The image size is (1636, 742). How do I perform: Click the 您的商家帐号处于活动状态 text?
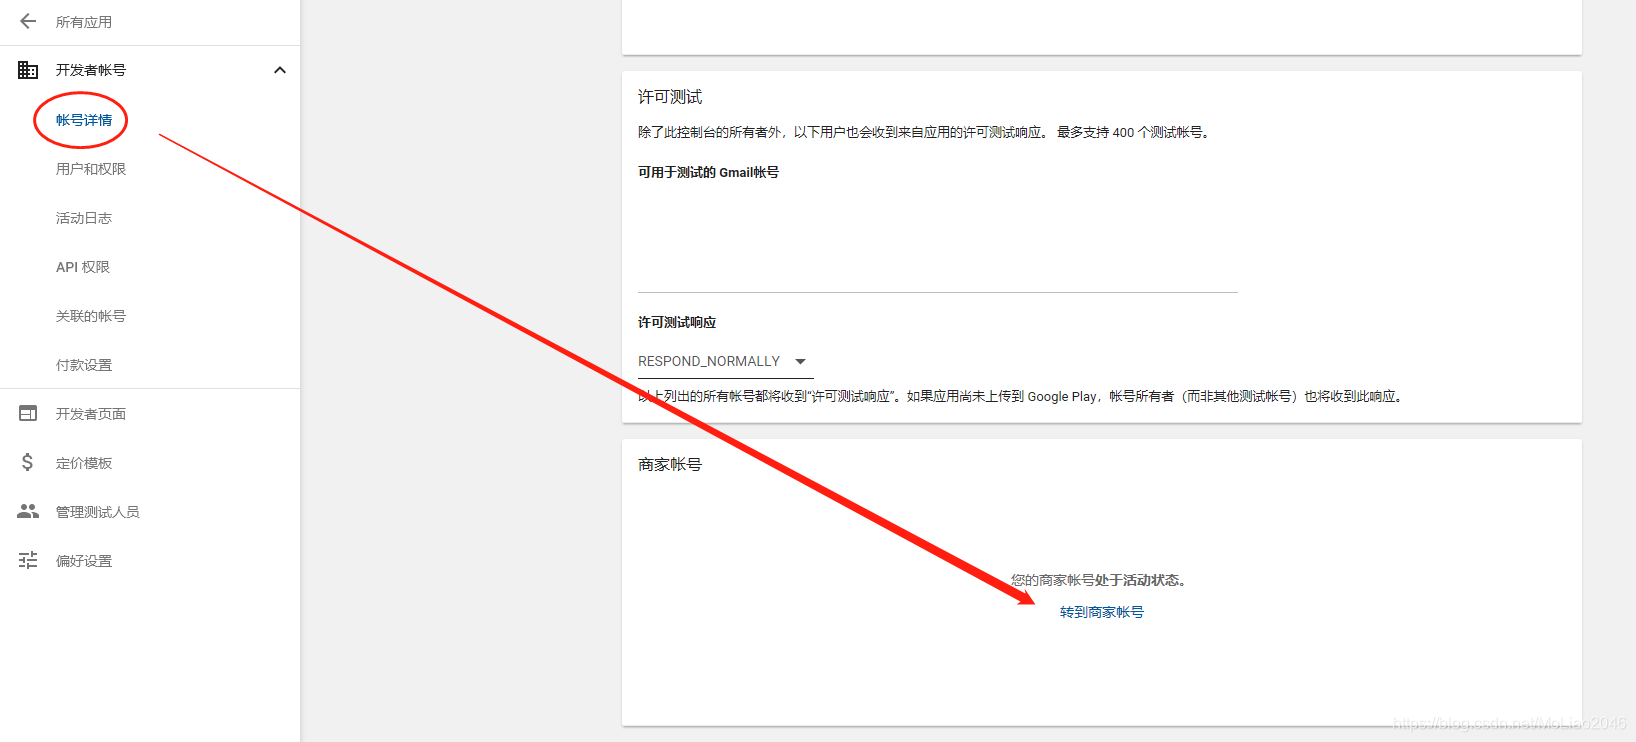tap(1098, 580)
